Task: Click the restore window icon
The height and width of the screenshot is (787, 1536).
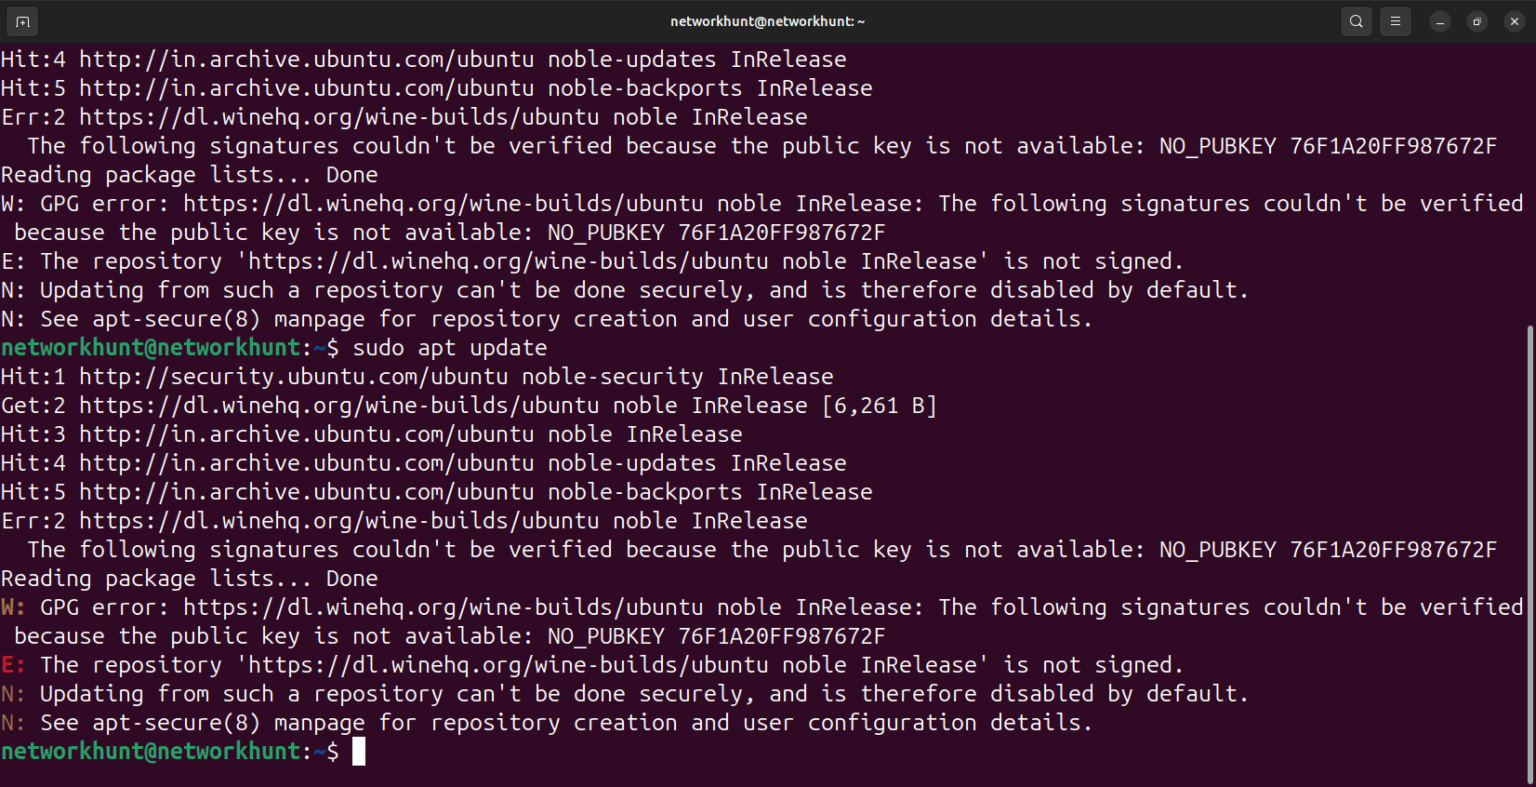Action: click(x=1476, y=20)
